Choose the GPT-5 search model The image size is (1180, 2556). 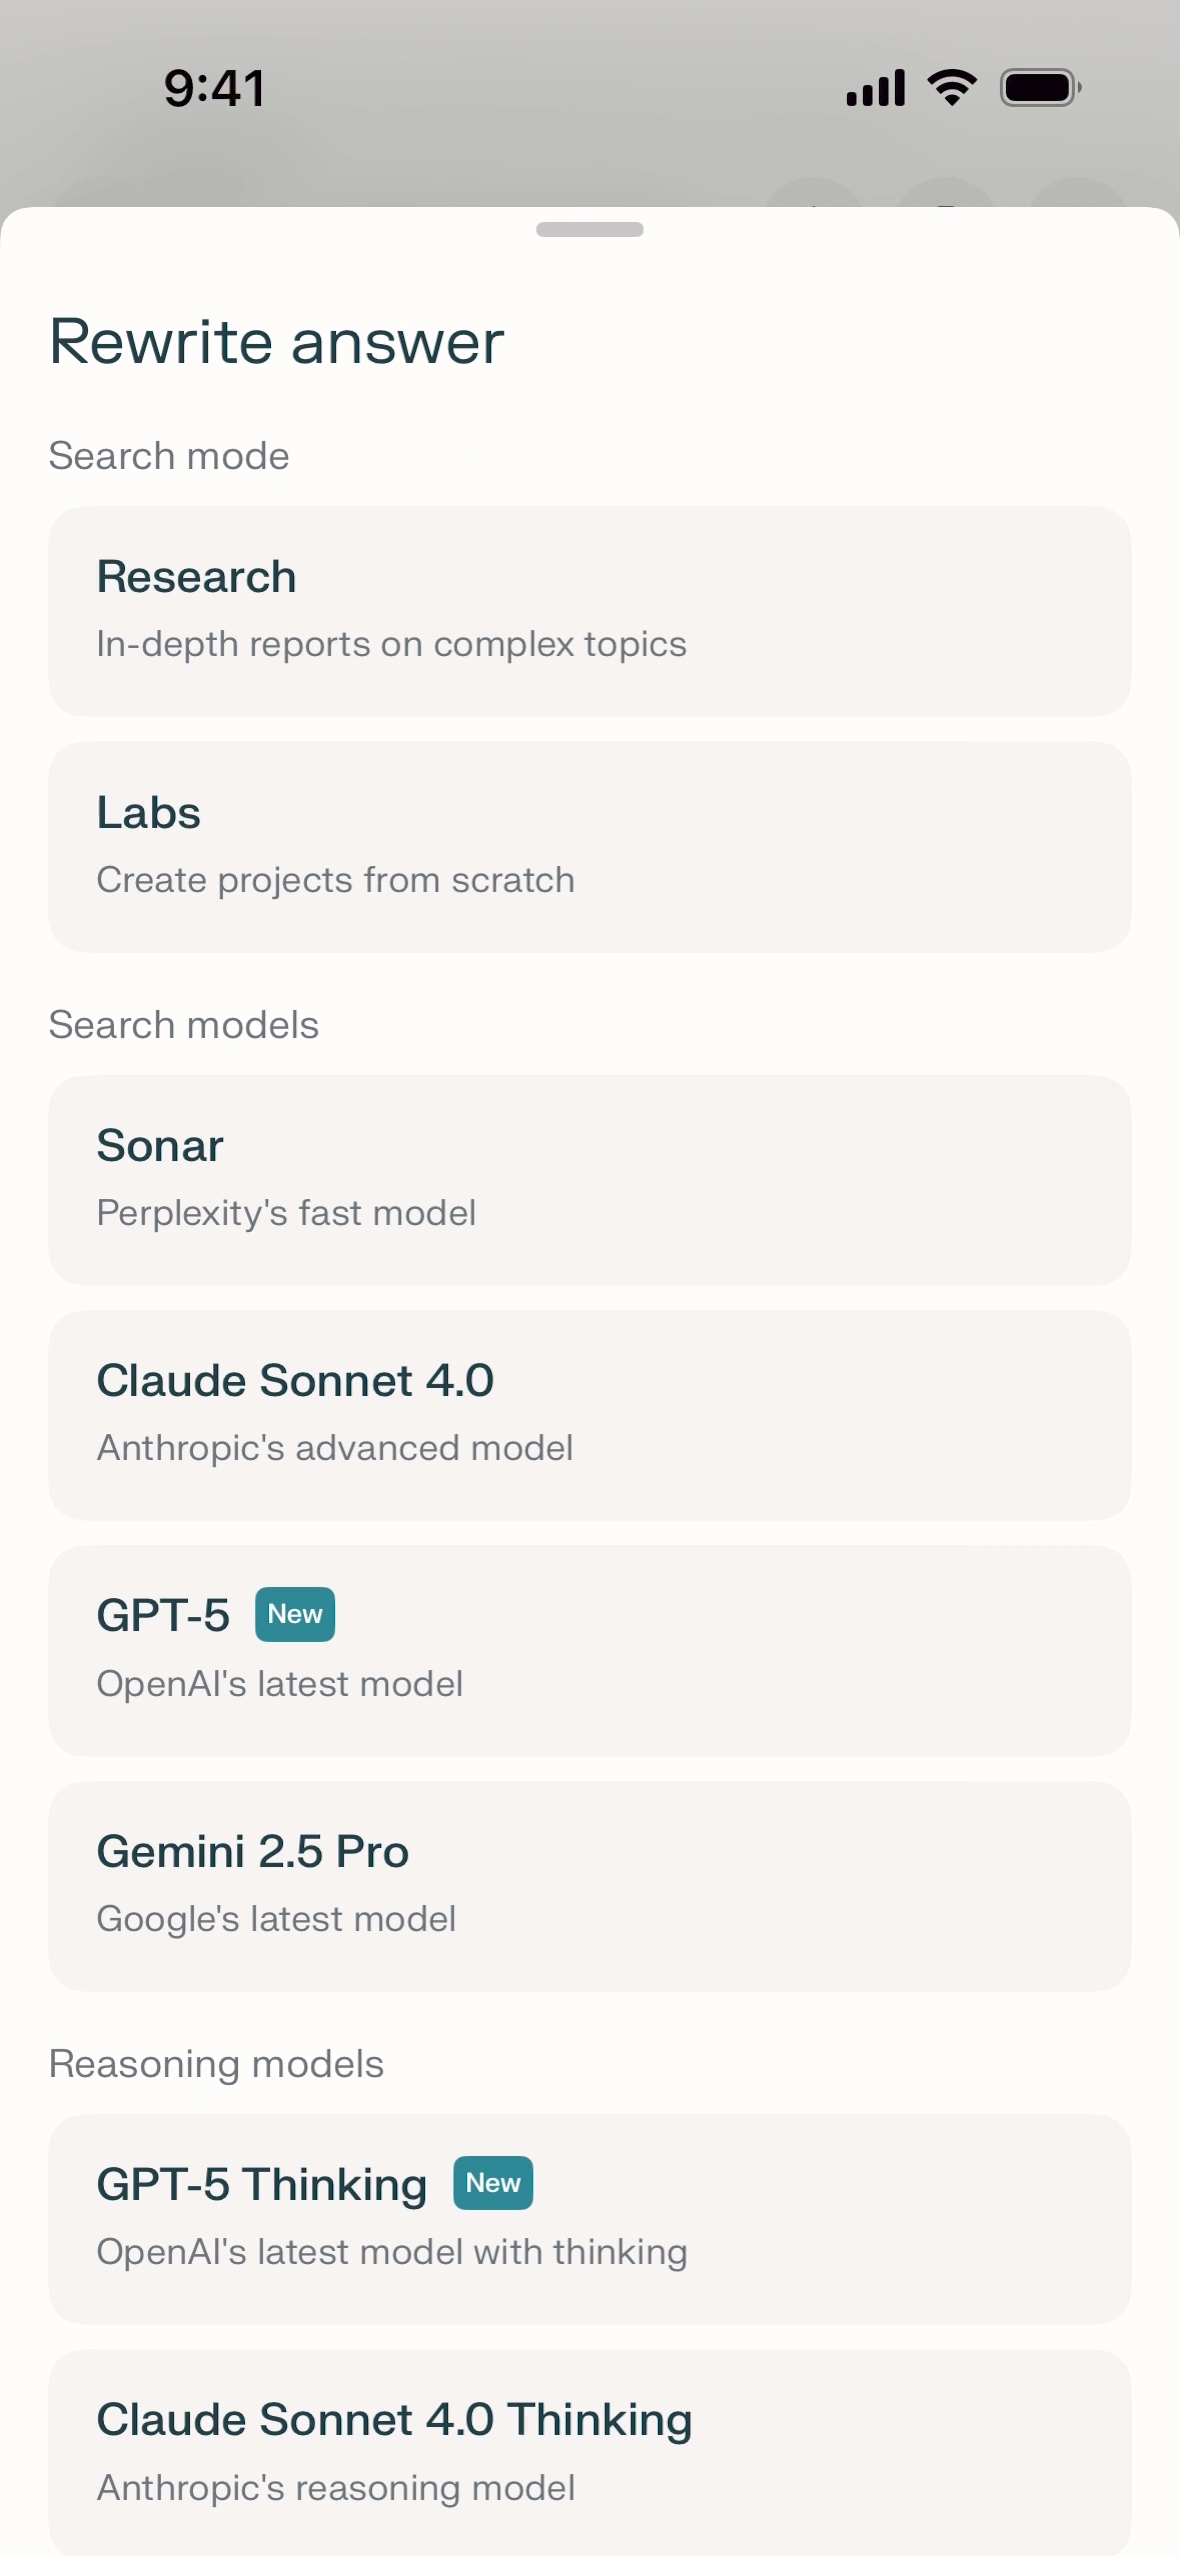click(x=589, y=1650)
